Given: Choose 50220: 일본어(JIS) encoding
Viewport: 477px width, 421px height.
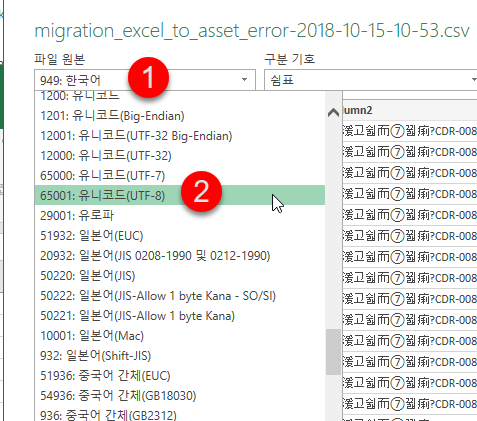Looking at the screenshot, I should coord(180,276).
